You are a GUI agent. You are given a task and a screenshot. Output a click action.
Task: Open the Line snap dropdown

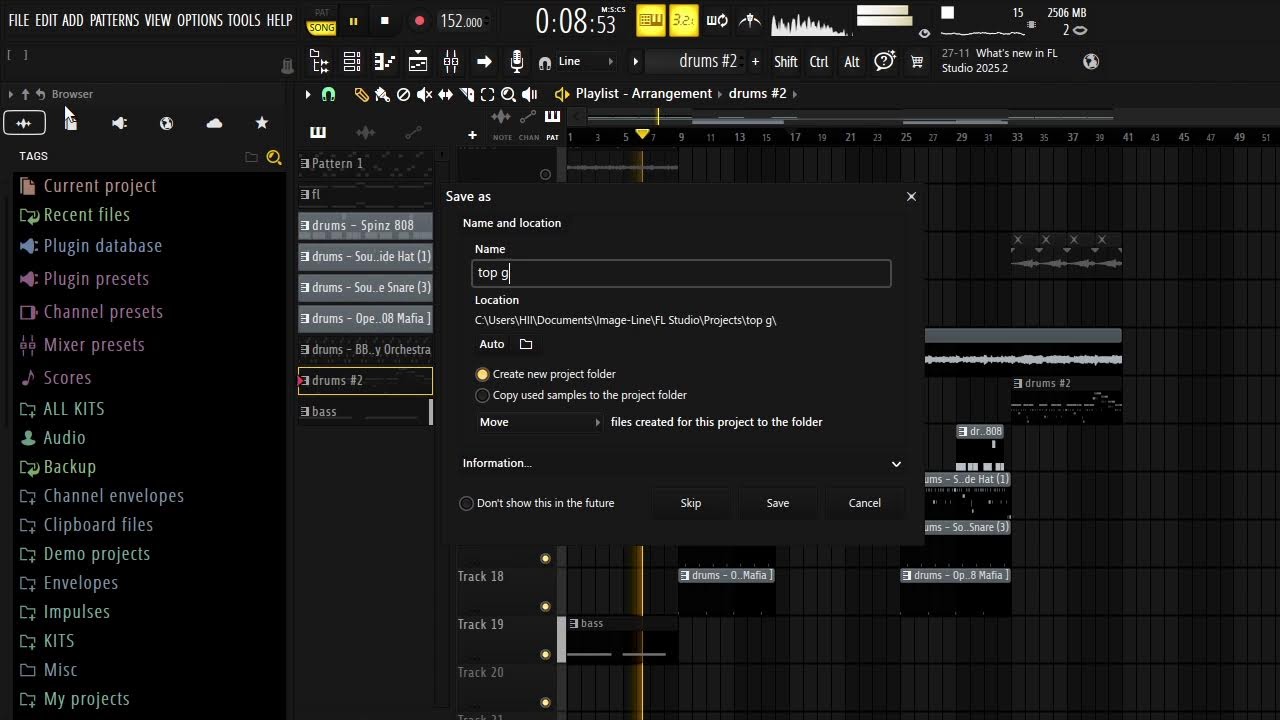click(585, 62)
